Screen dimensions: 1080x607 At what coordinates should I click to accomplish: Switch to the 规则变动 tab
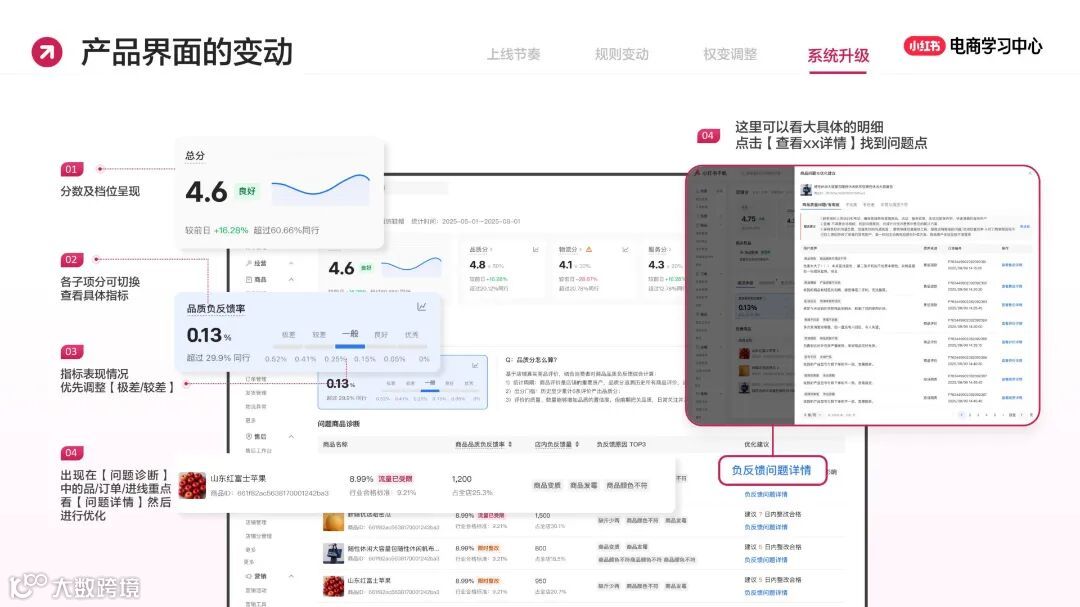(621, 54)
